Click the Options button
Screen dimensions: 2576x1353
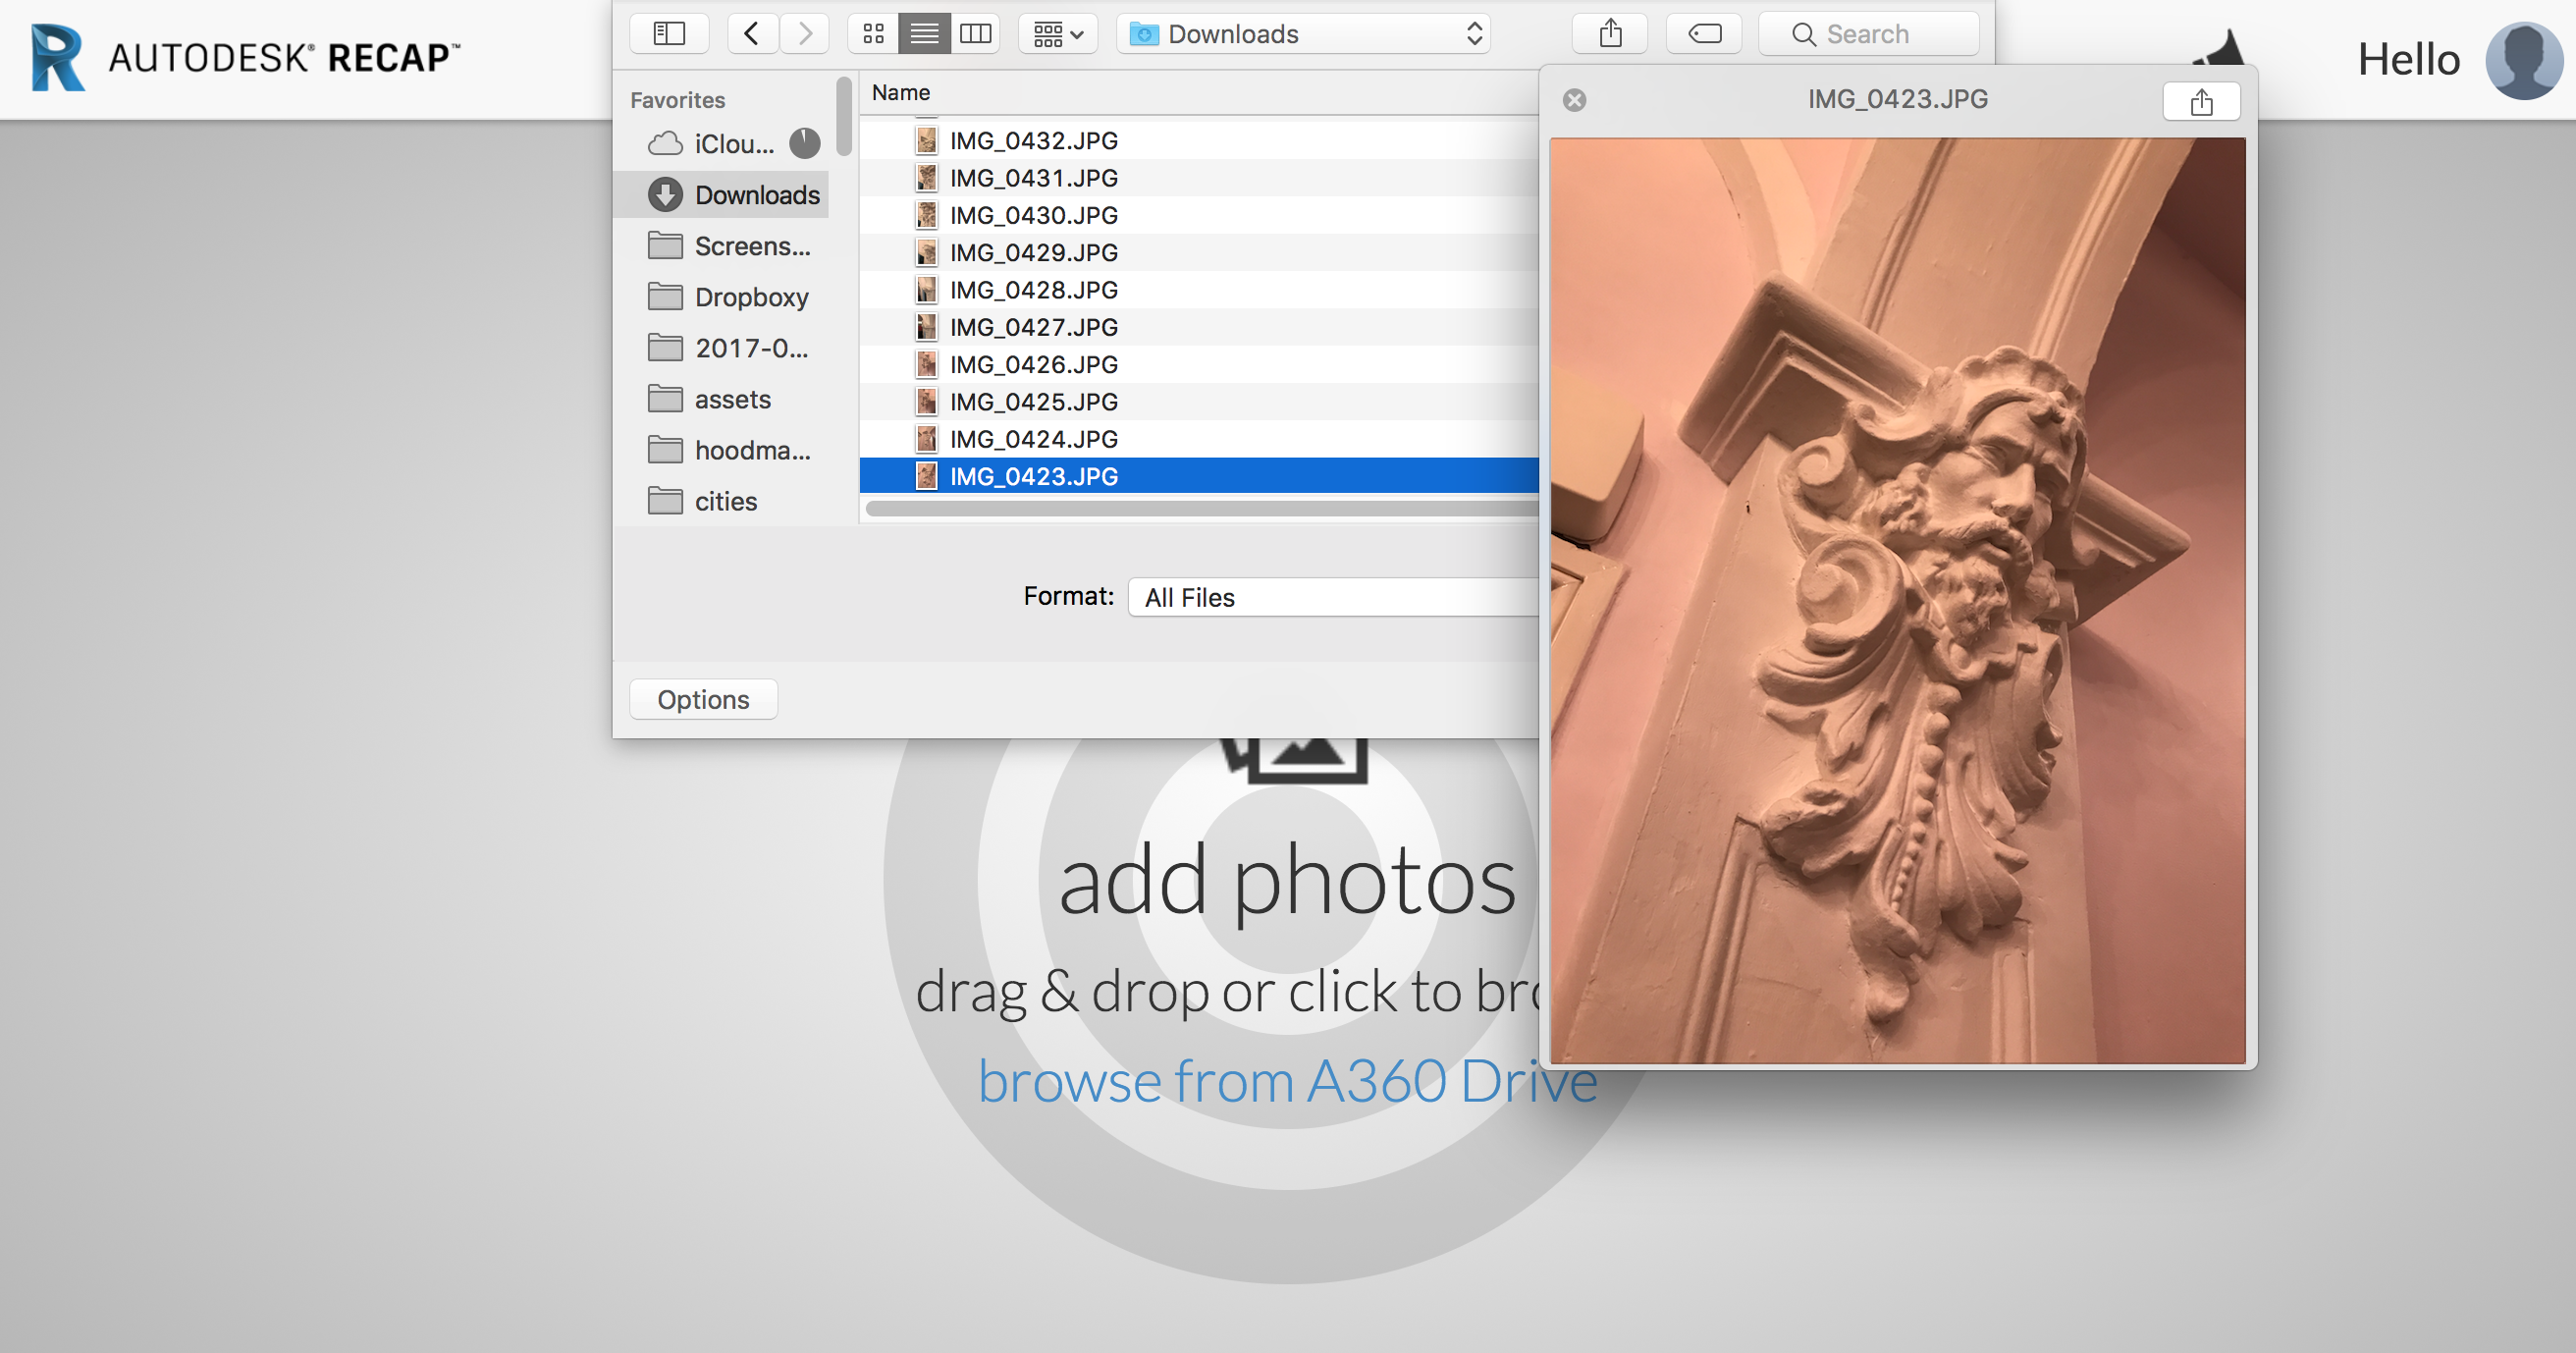tap(703, 699)
